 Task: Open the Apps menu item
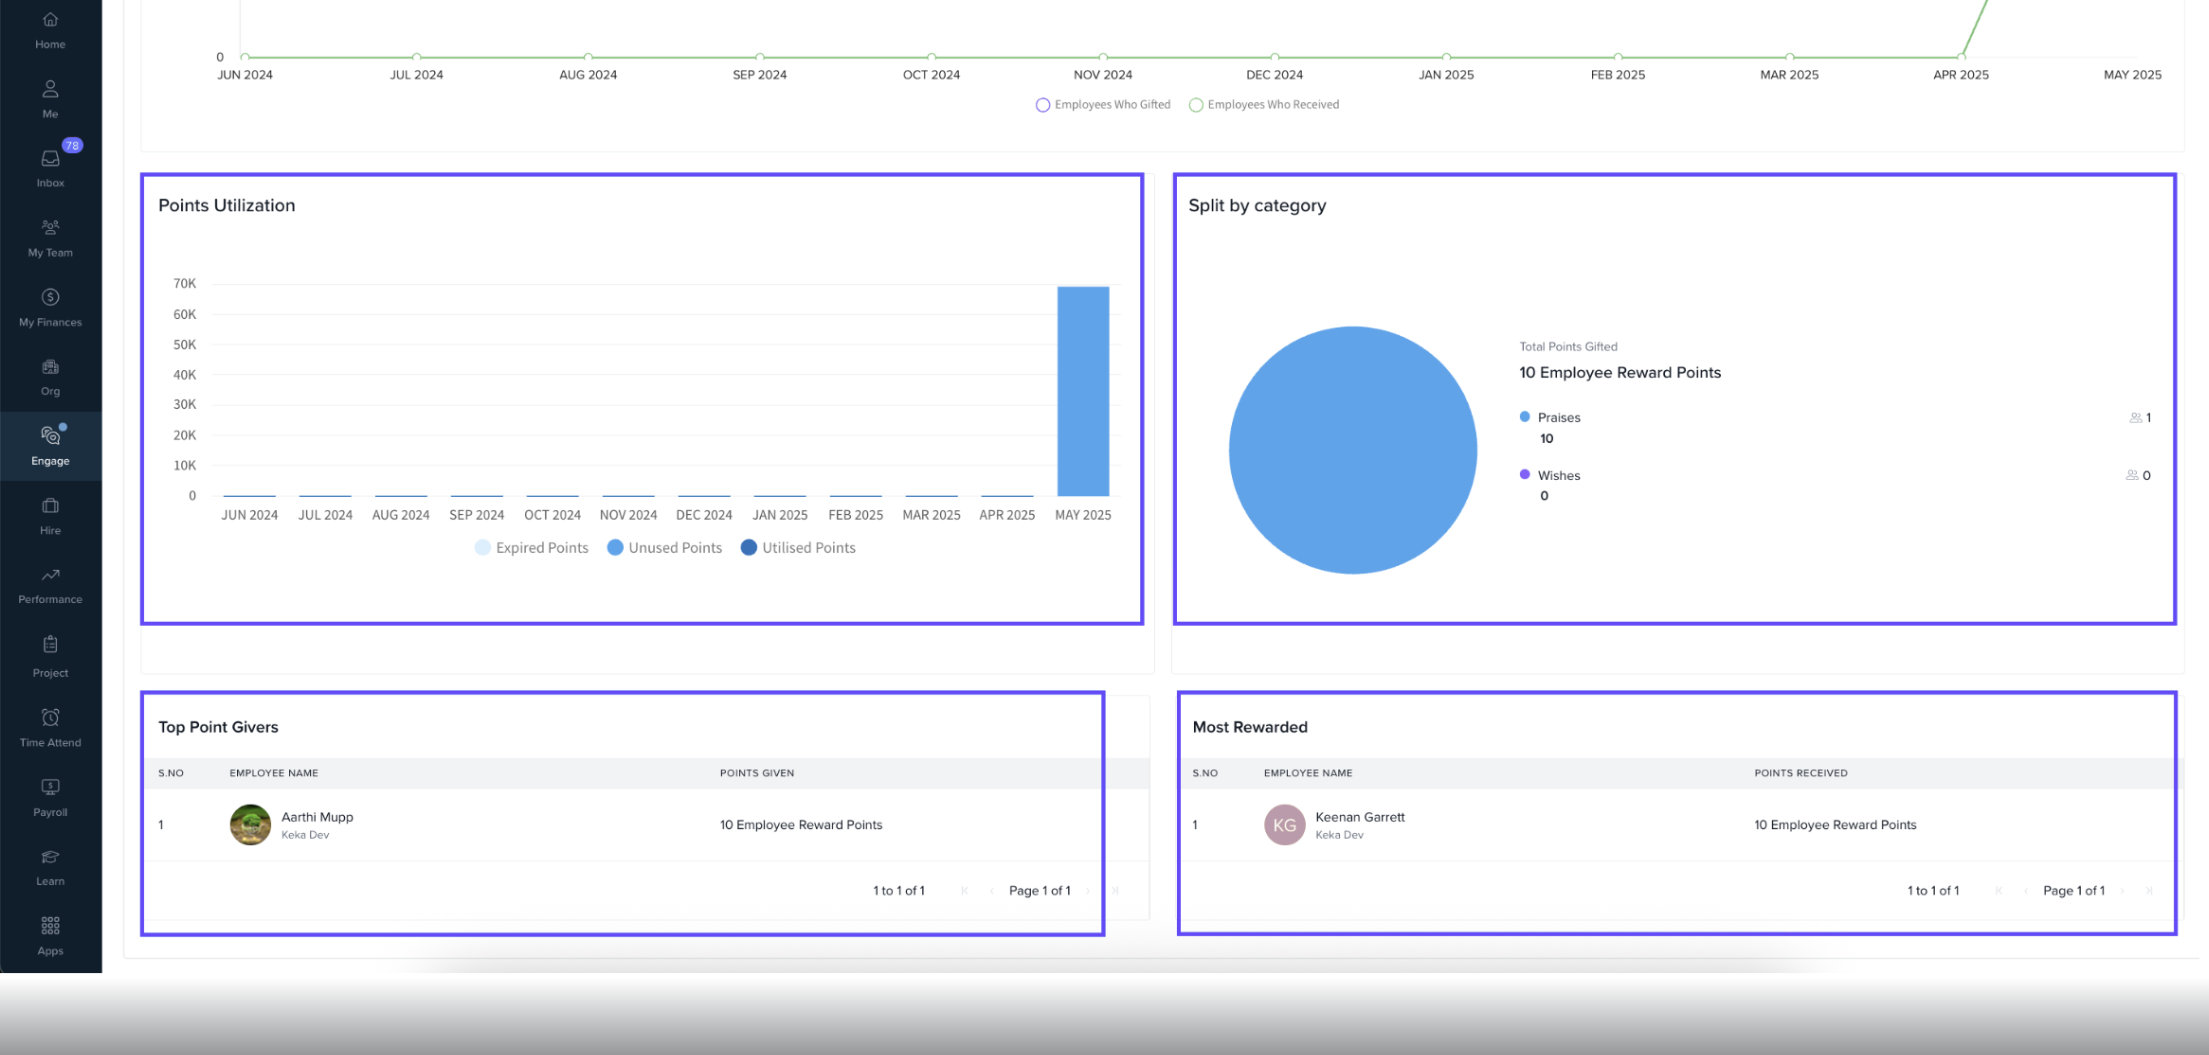click(50, 935)
